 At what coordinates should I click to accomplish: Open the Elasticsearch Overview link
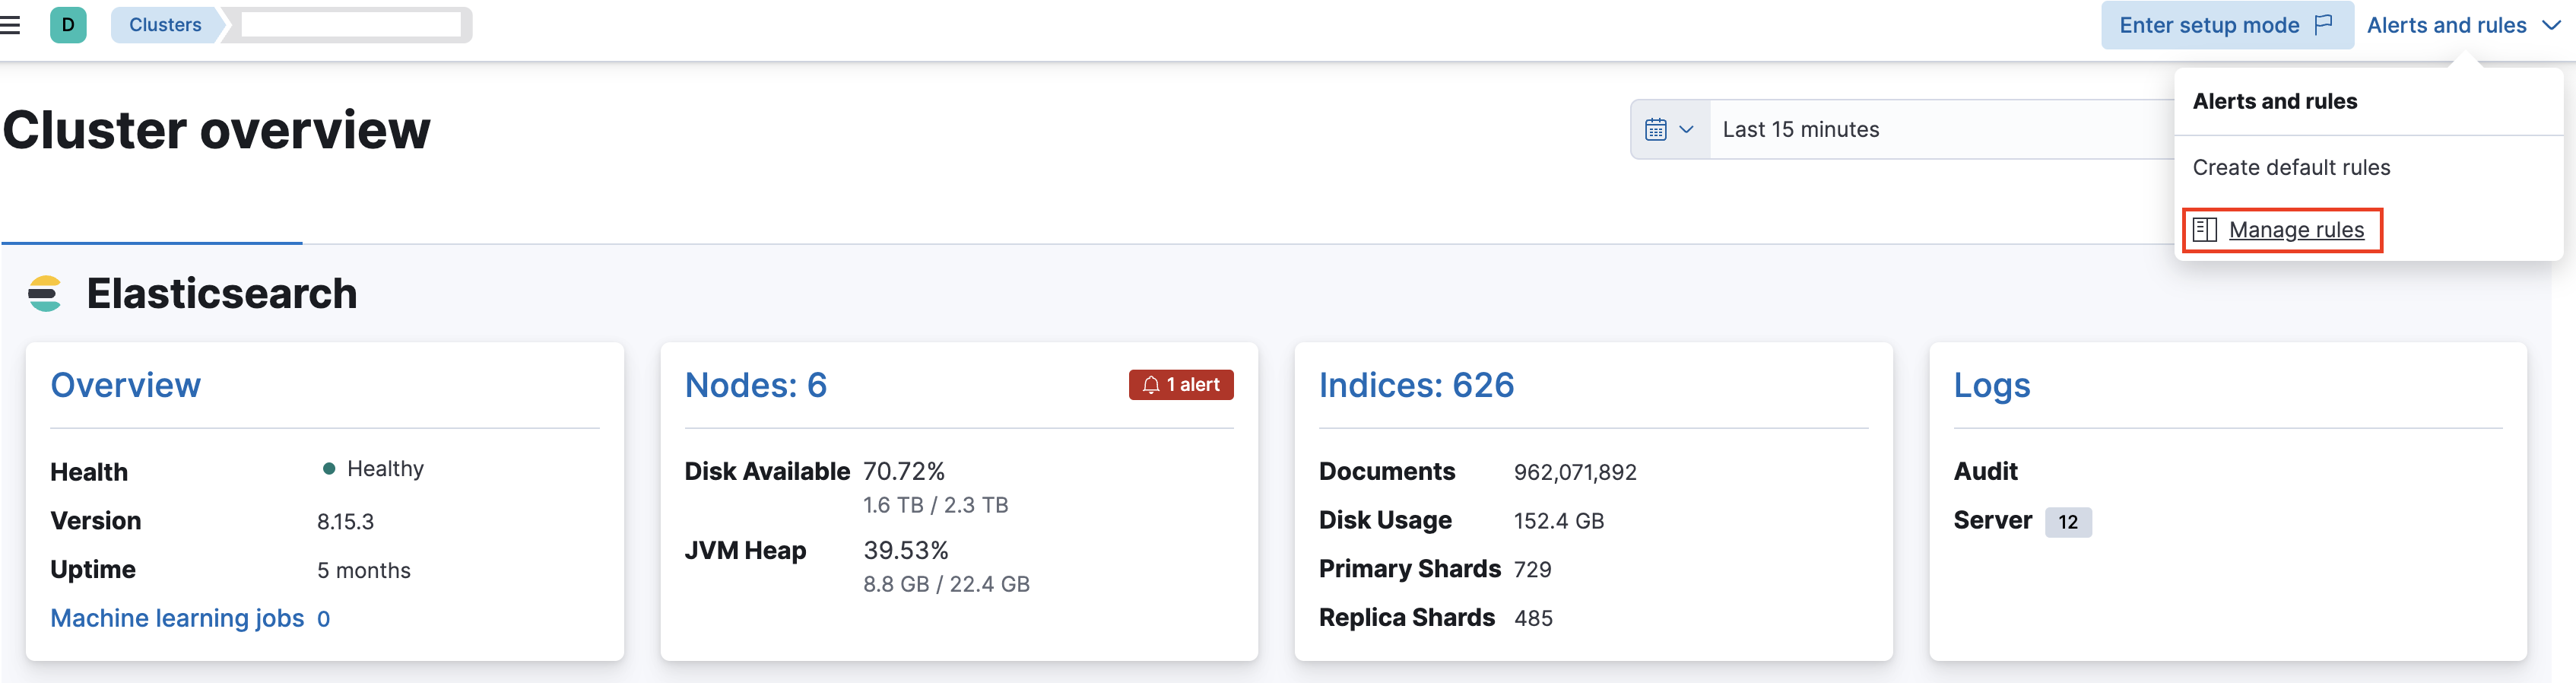tap(126, 385)
